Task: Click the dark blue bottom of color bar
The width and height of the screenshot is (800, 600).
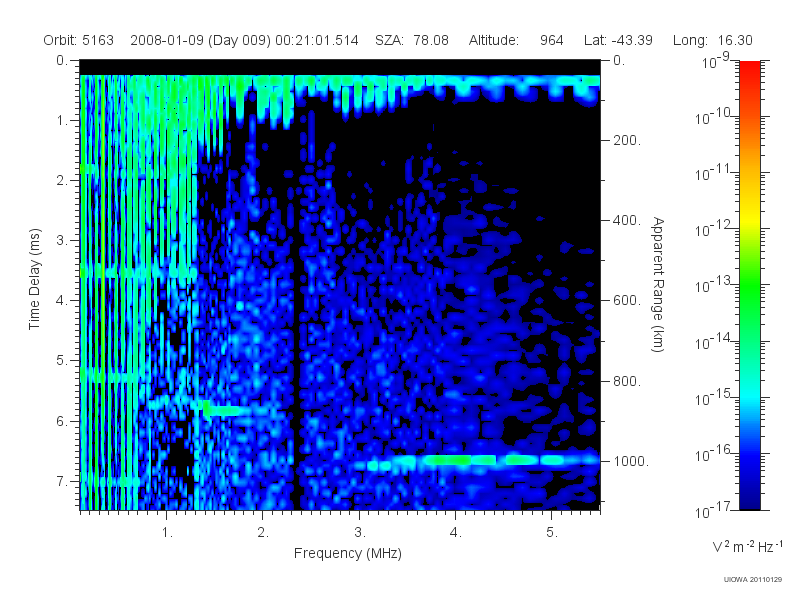Action: (749, 497)
